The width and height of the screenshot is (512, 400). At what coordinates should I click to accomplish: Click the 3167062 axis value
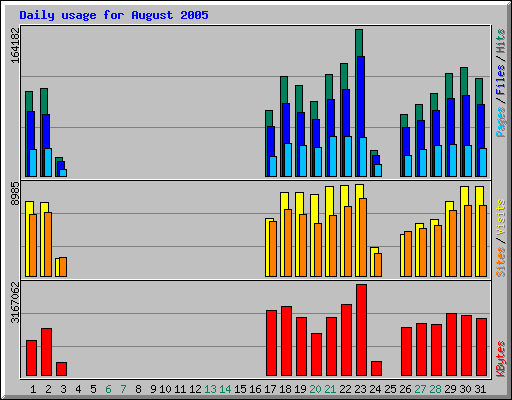coord(15,303)
